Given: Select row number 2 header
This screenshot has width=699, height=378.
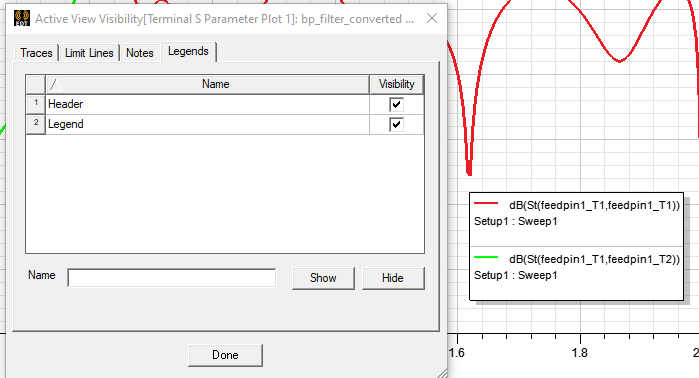Looking at the screenshot, I should pyautogui.click(x=36, y=124).
